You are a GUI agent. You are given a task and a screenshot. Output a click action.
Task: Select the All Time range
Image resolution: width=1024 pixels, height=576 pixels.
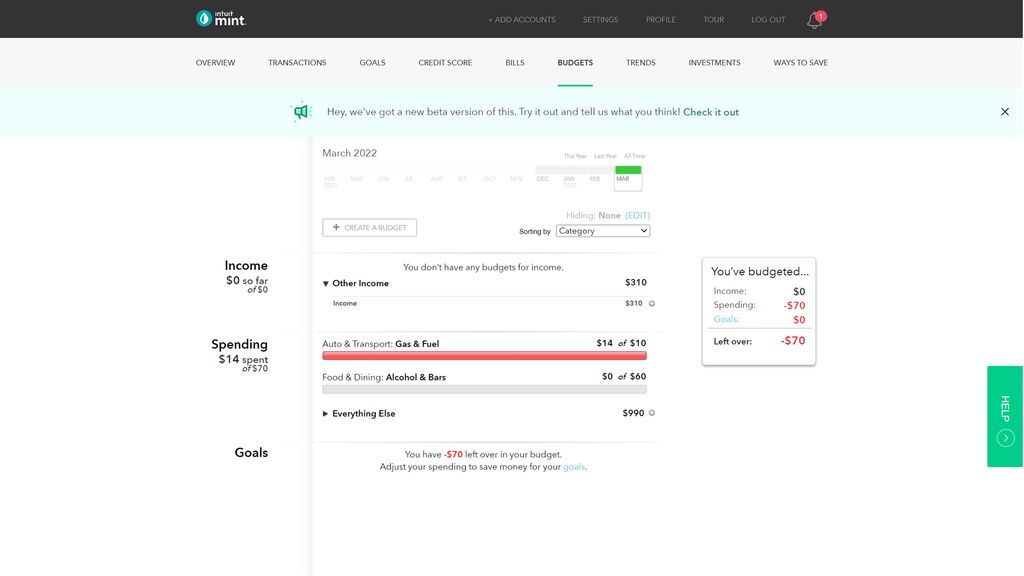click(x=632, y=156)
